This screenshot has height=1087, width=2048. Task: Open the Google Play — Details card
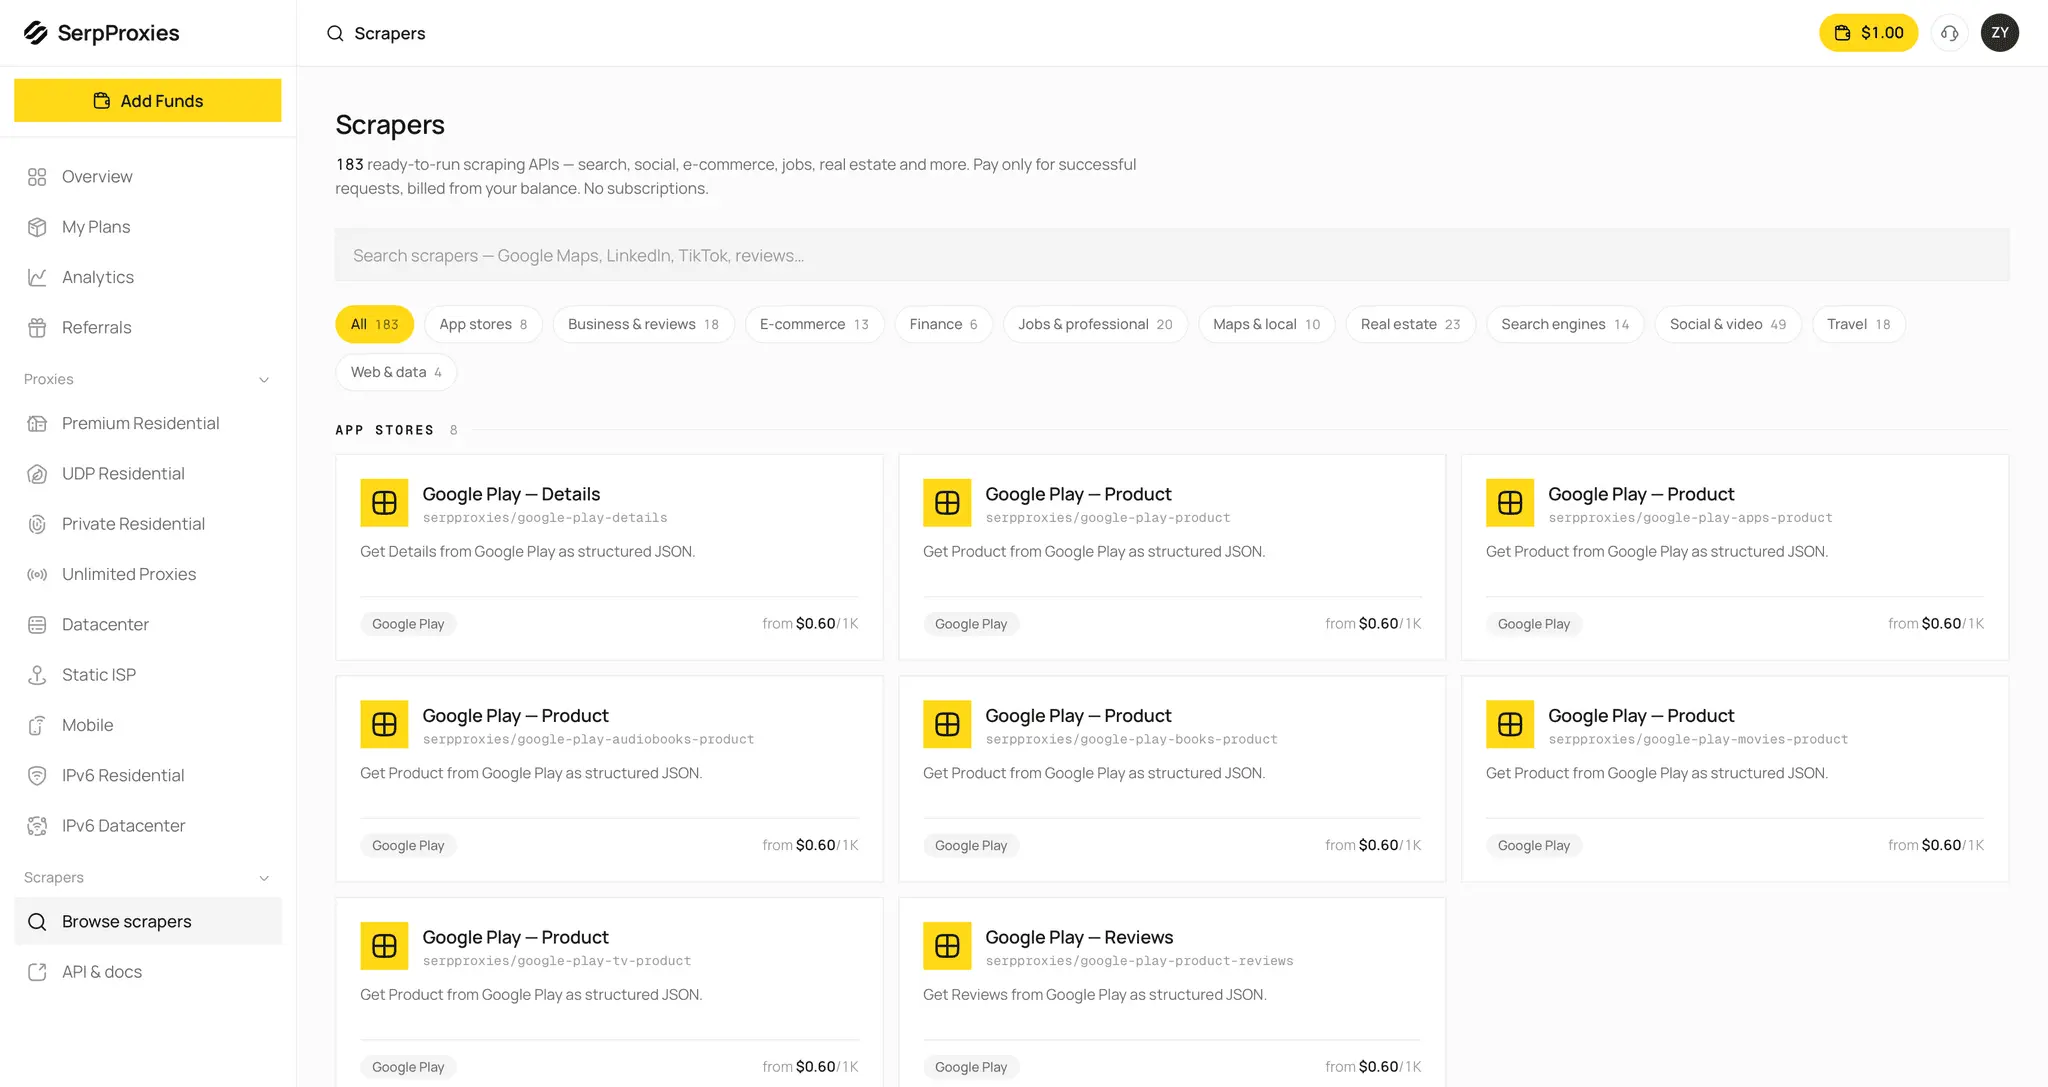pyautogui.click(x=609, y=557)
